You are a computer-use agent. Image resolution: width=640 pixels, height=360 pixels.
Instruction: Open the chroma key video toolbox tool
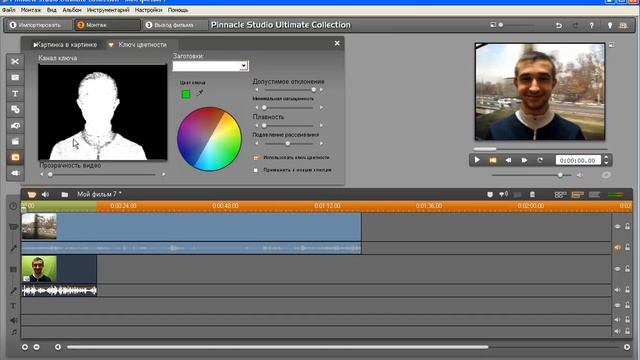[15, 157]
